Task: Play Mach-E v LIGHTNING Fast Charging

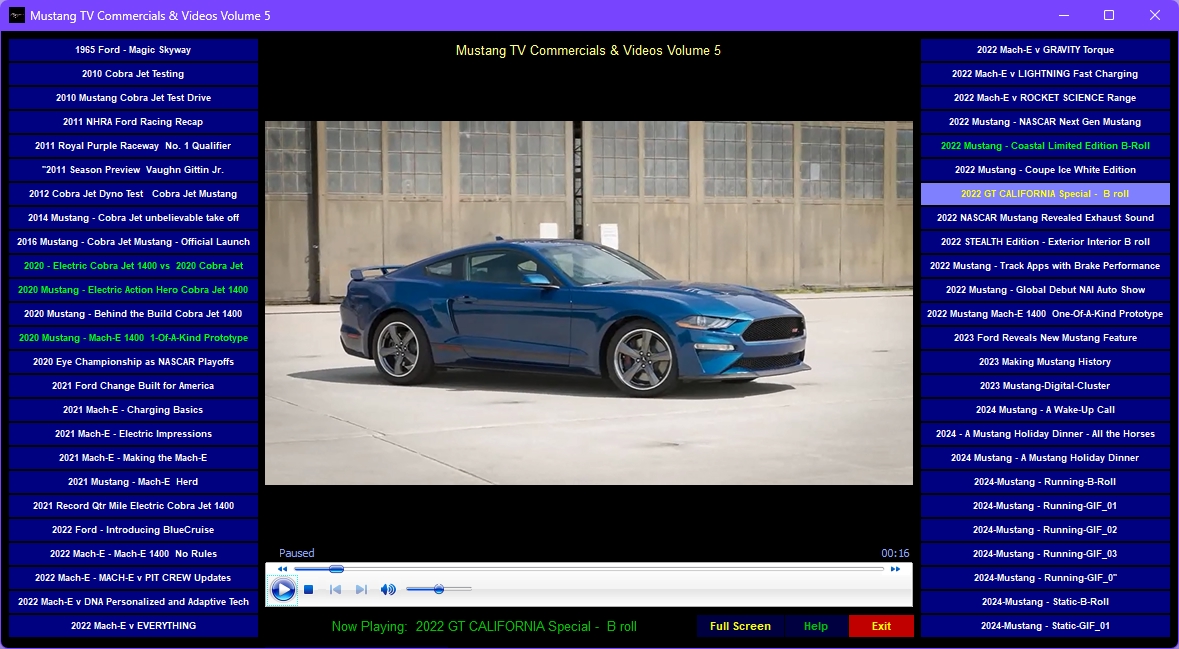Action: 1045,74
